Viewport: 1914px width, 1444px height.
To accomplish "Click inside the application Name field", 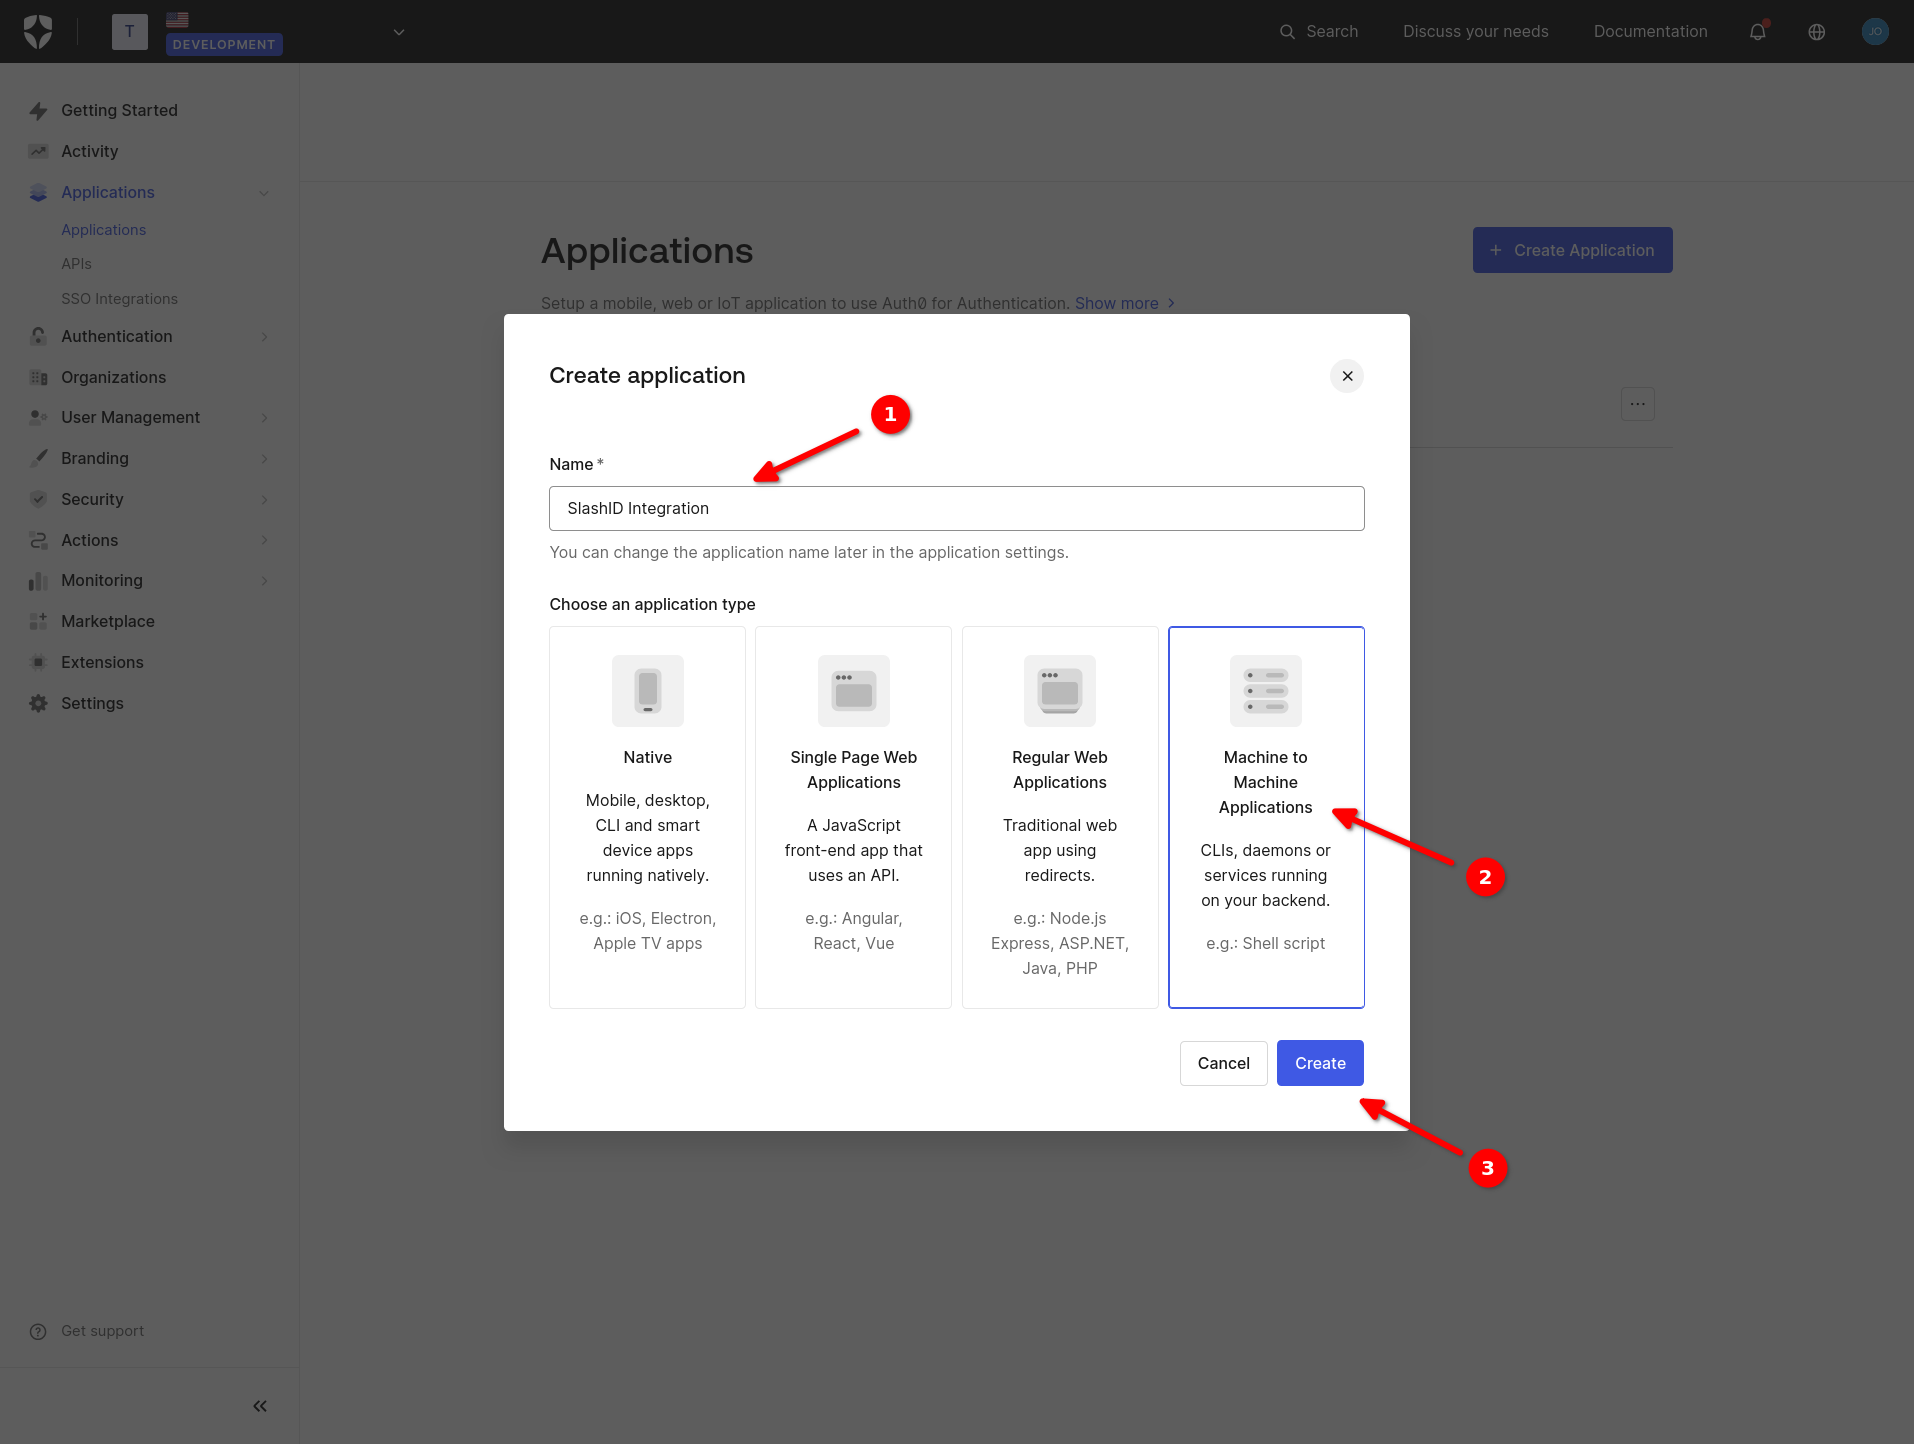I will coord(956,508).
